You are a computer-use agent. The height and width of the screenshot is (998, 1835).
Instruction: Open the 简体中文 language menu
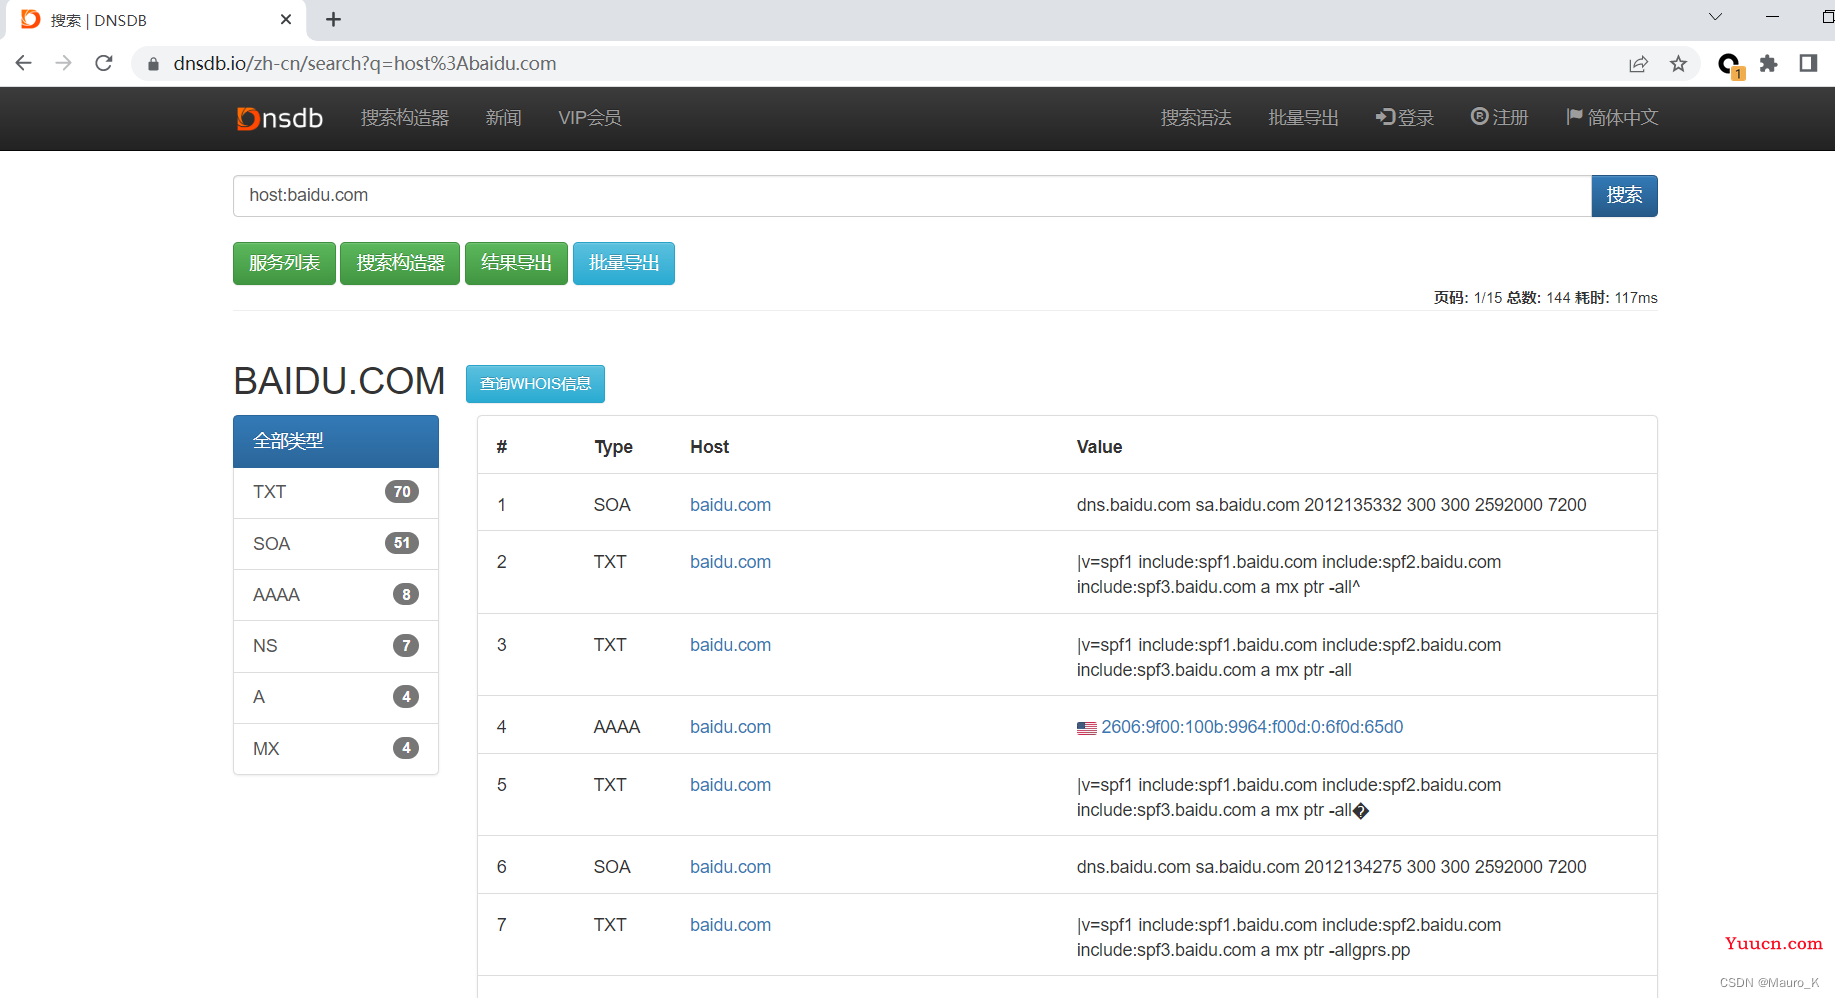tap(1612, 118)
